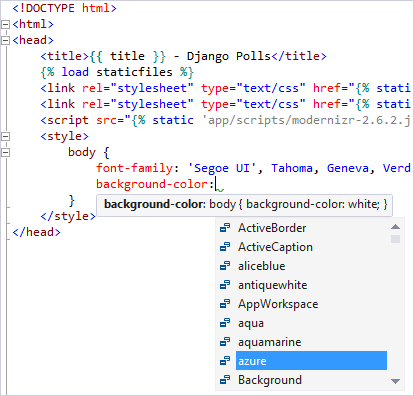Click the icon beside highlighted azure
Image resolution: width=414 pixels, height=396 pixels.
pos(225,361)
